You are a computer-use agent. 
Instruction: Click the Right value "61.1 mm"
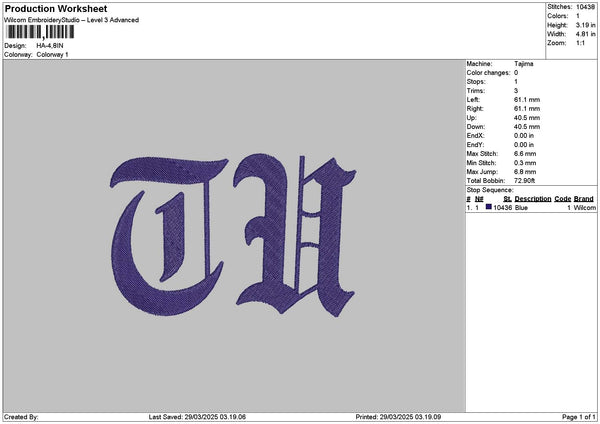click(527, 109)
